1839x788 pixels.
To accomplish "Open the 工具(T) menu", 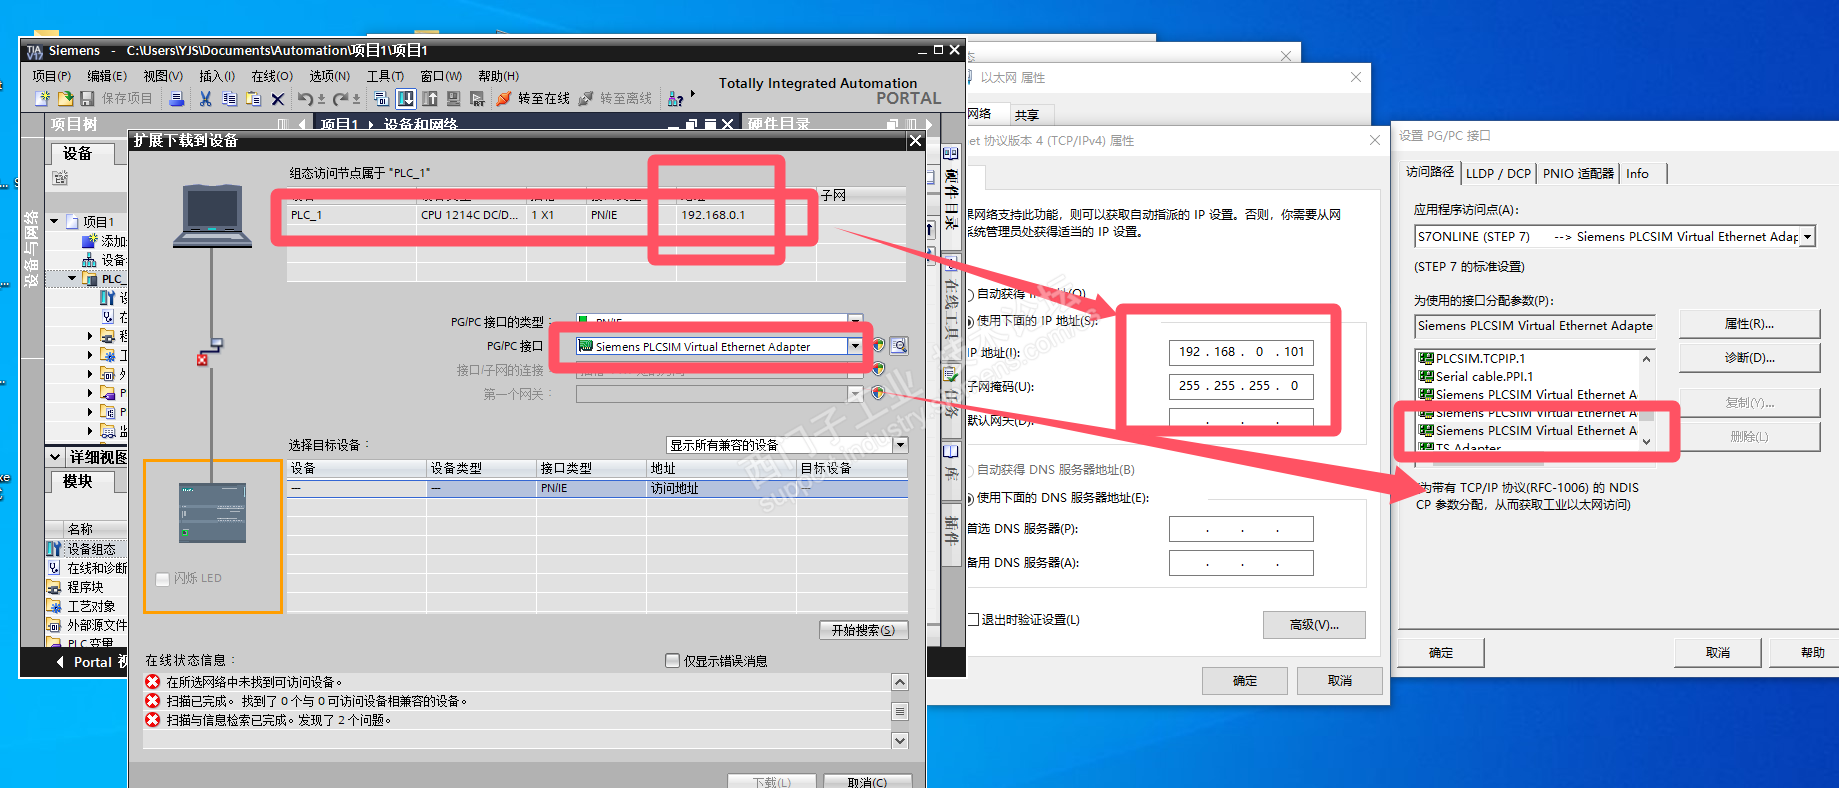I will click(385, 76).
